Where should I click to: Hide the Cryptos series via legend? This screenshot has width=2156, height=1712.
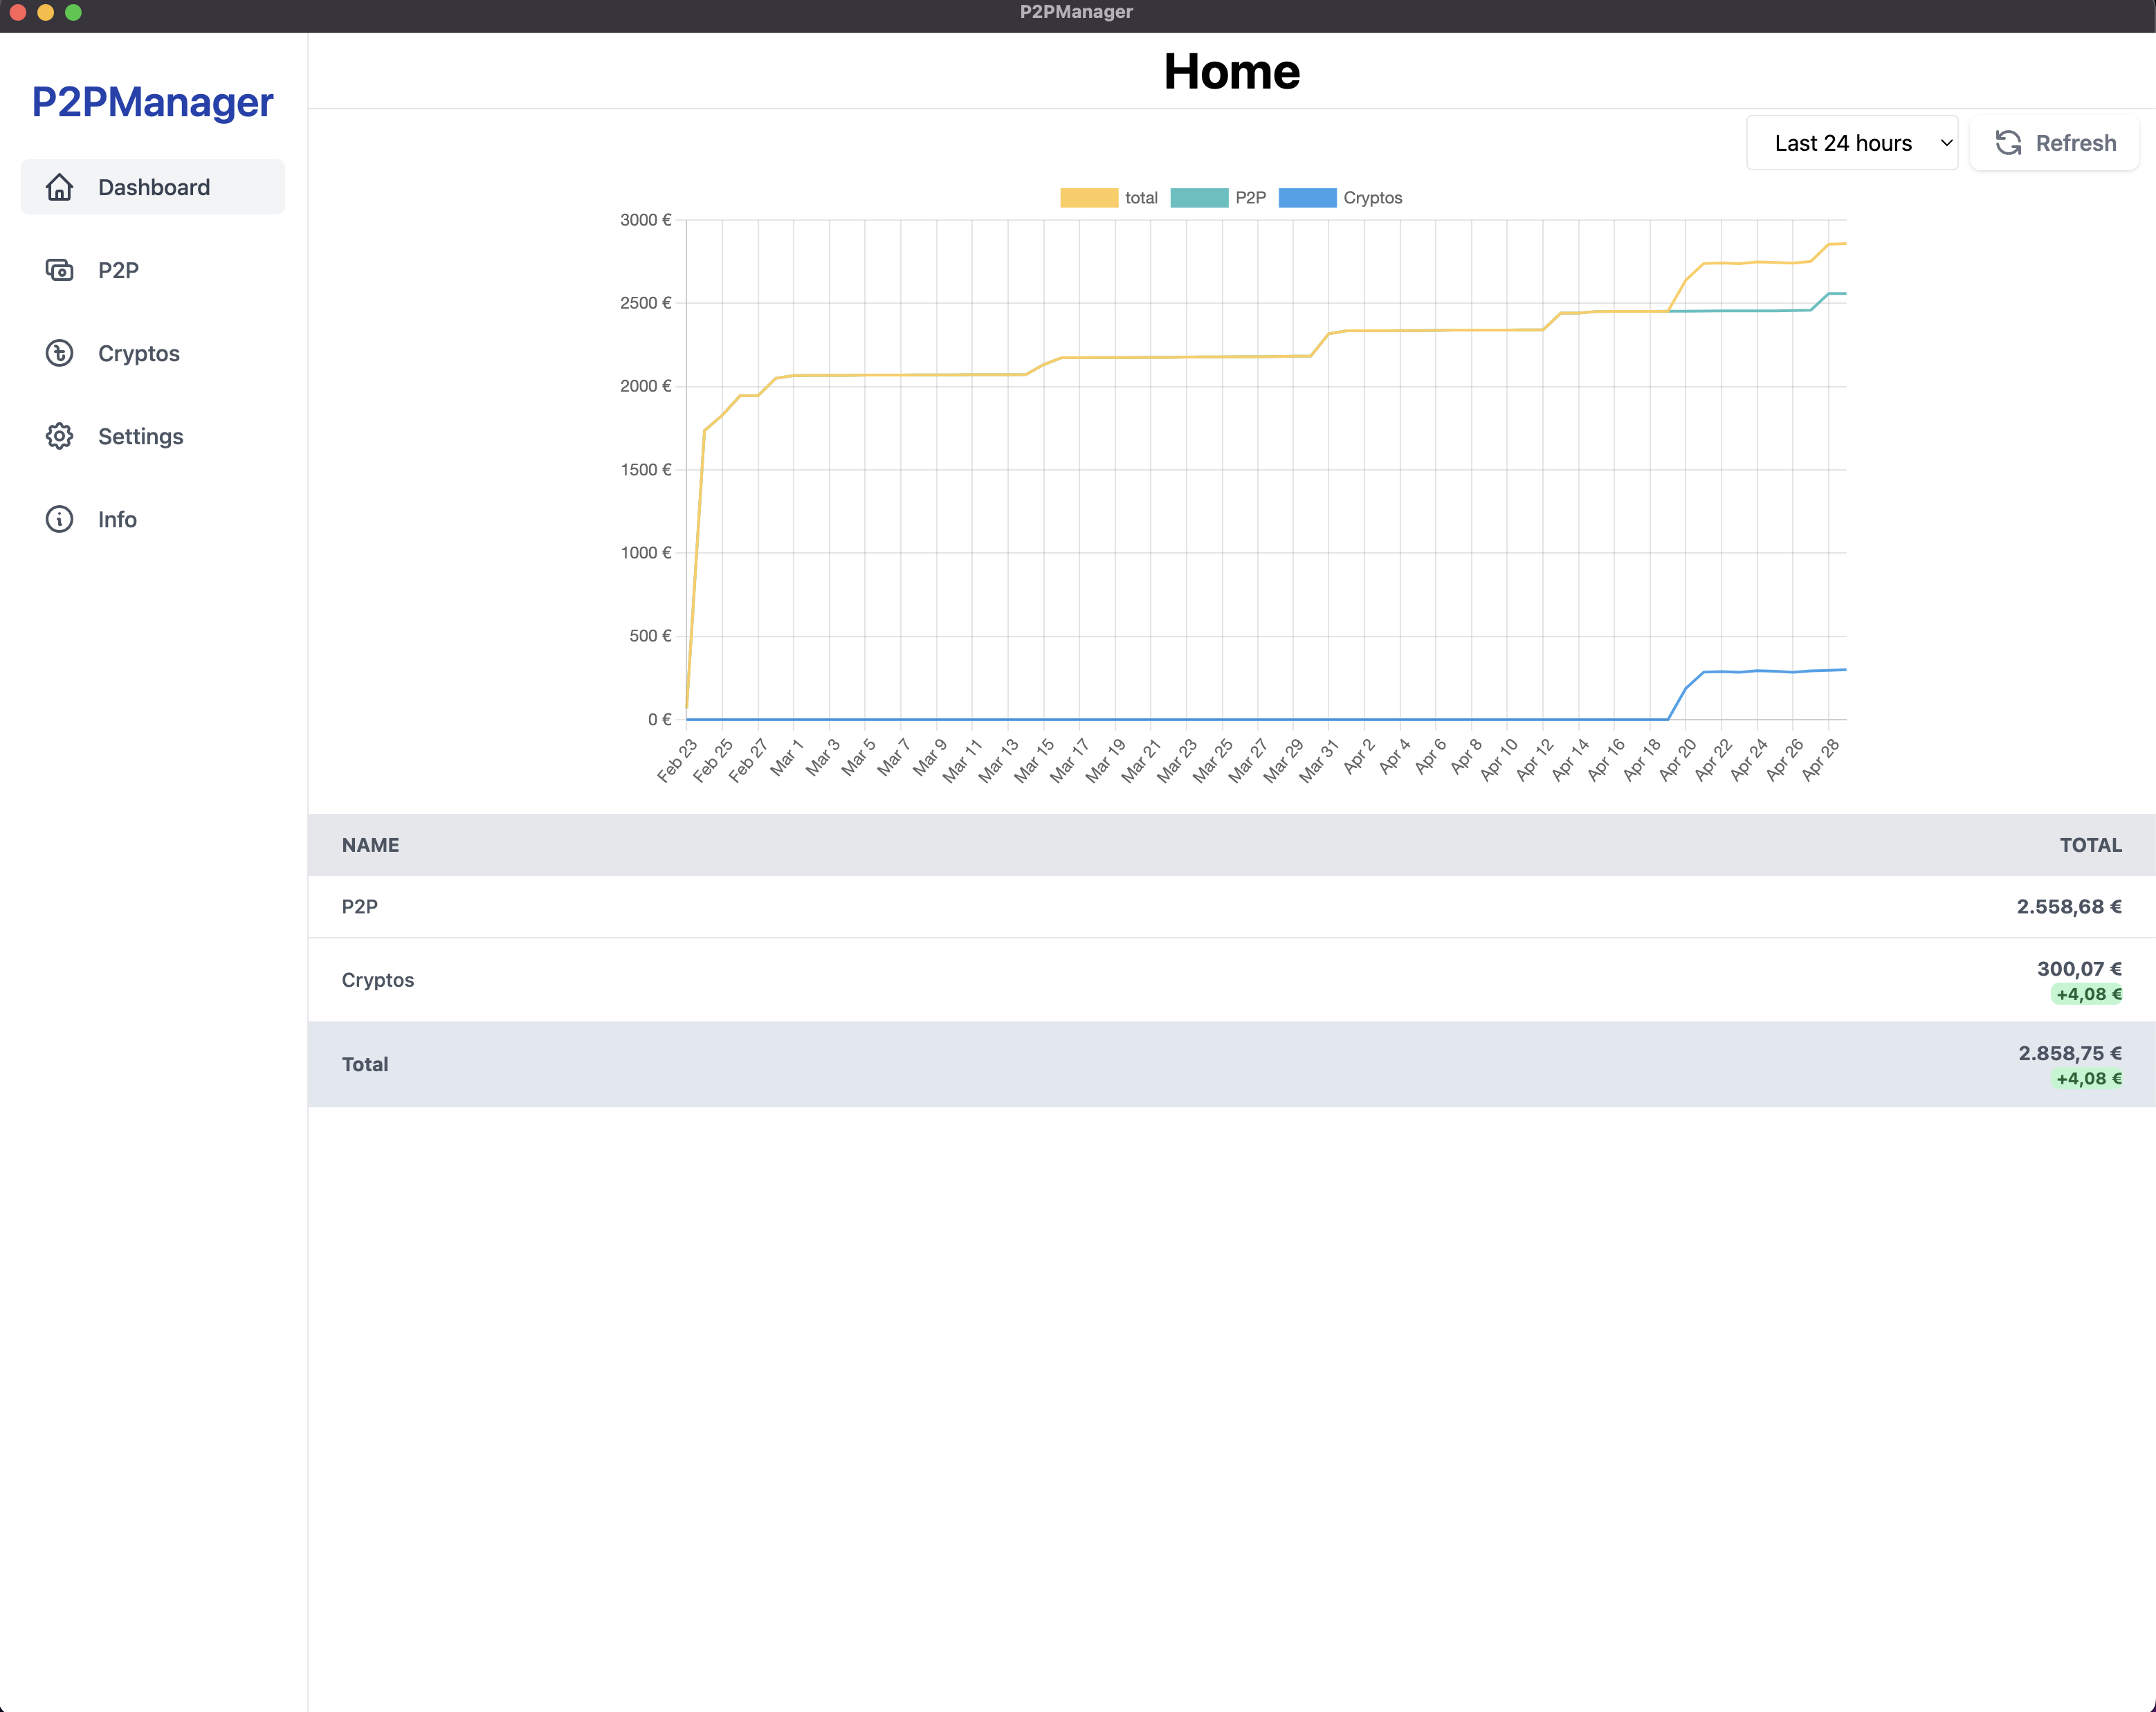pyautogui.click(x=1371, y=198)
